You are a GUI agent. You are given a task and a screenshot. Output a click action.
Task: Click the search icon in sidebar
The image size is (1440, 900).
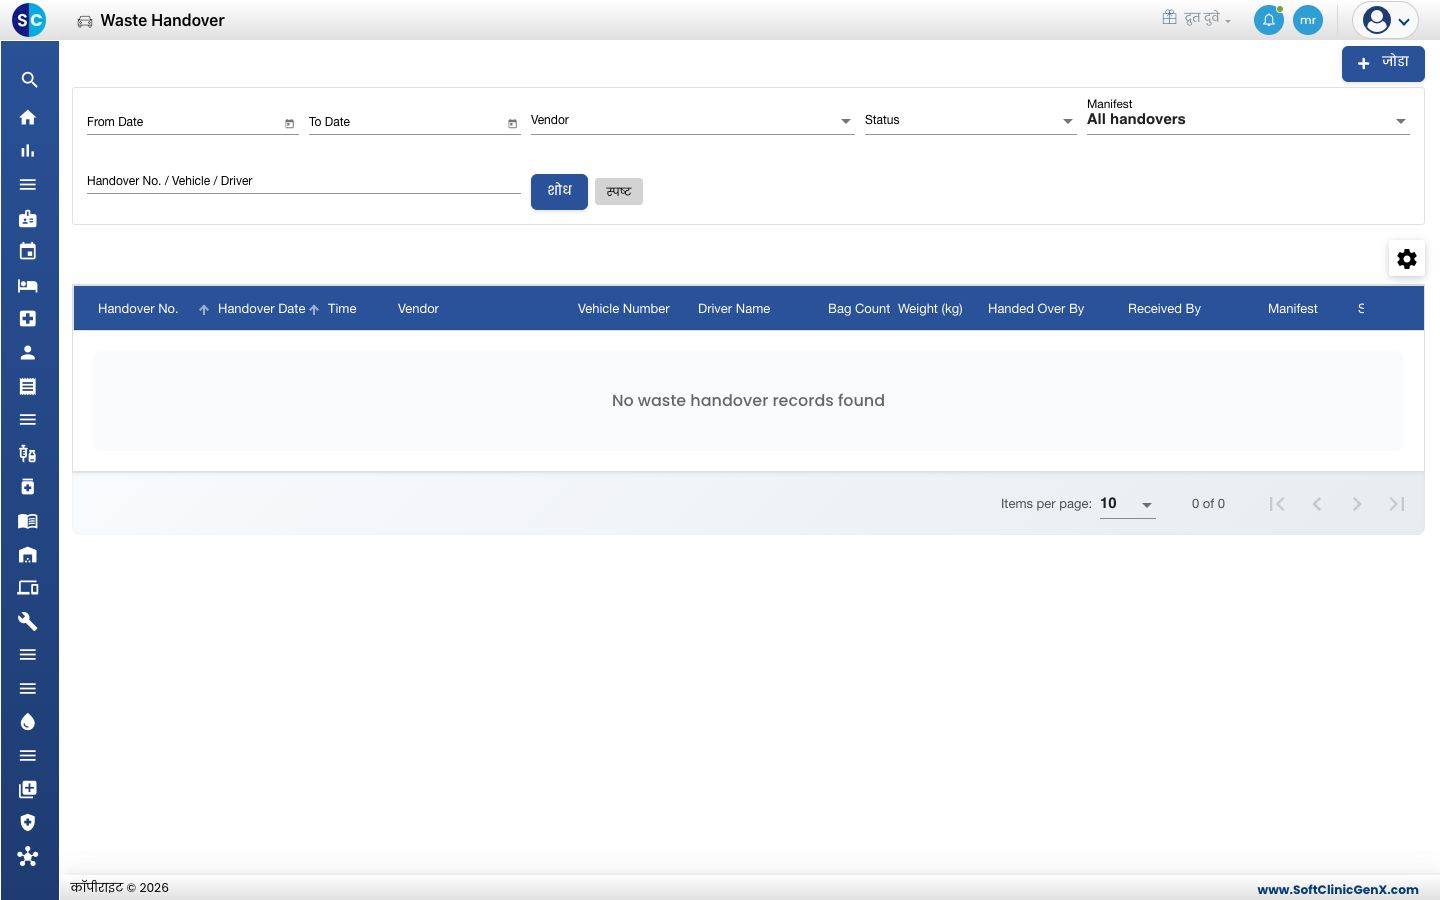coord(29,80)
